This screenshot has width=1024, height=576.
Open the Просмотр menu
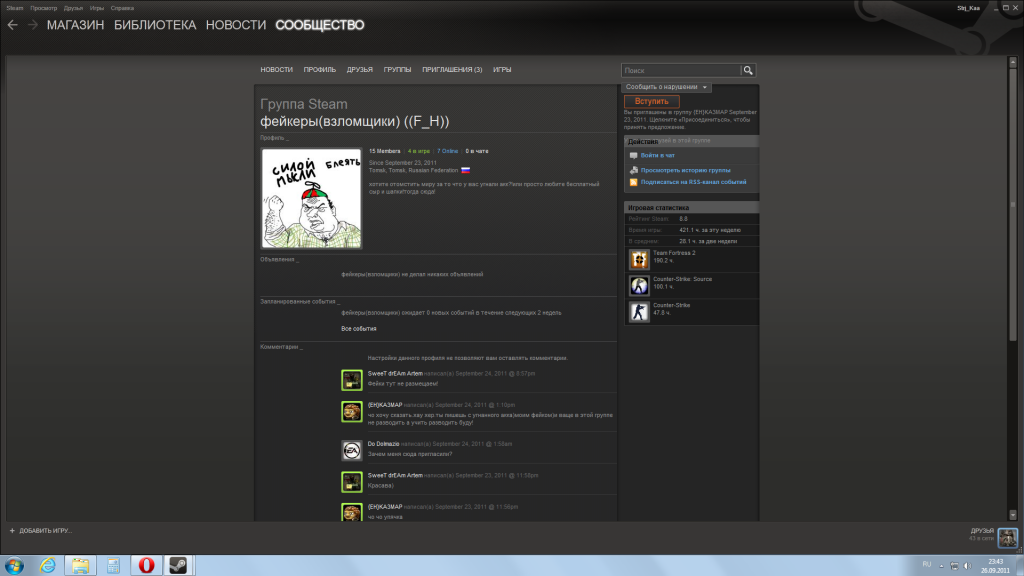(43, 8)
